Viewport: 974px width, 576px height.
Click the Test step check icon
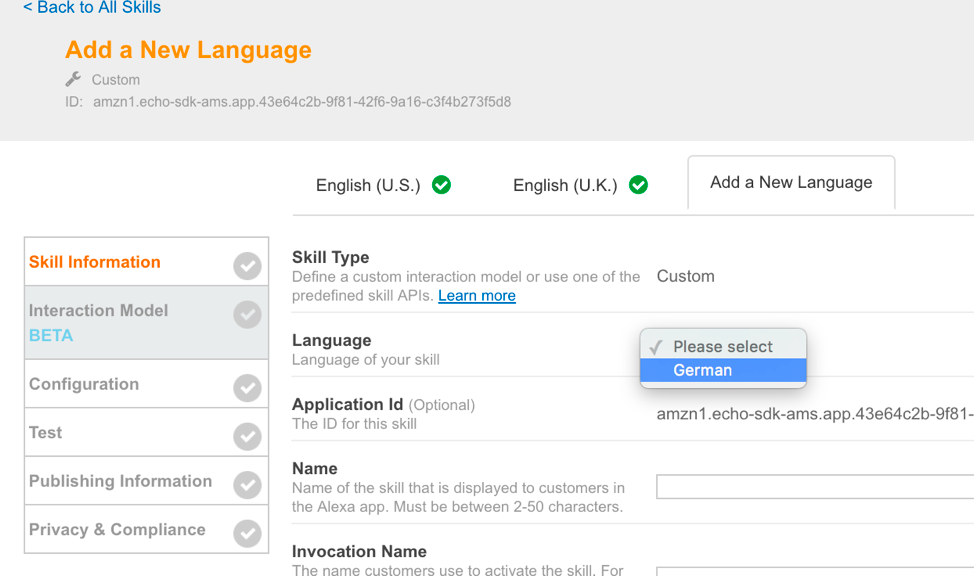(x=247, y=437)
